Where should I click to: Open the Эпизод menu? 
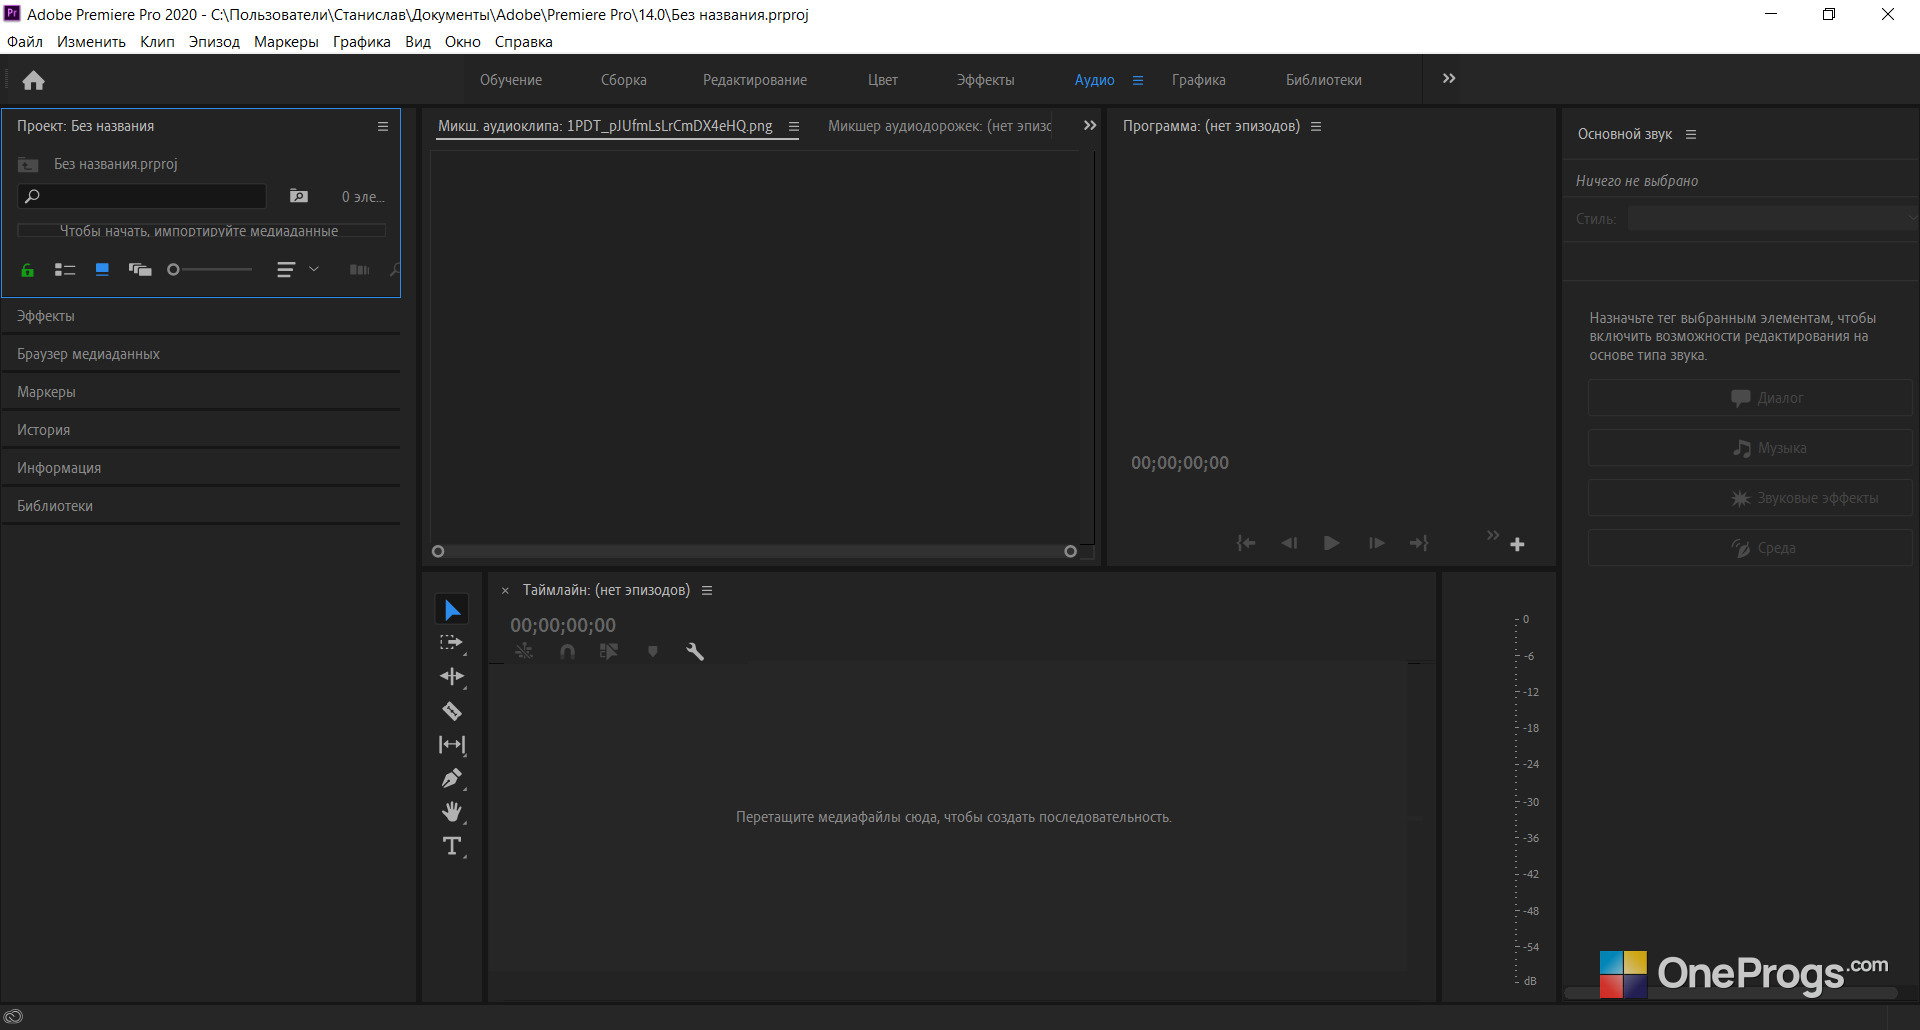pos(214,42)
